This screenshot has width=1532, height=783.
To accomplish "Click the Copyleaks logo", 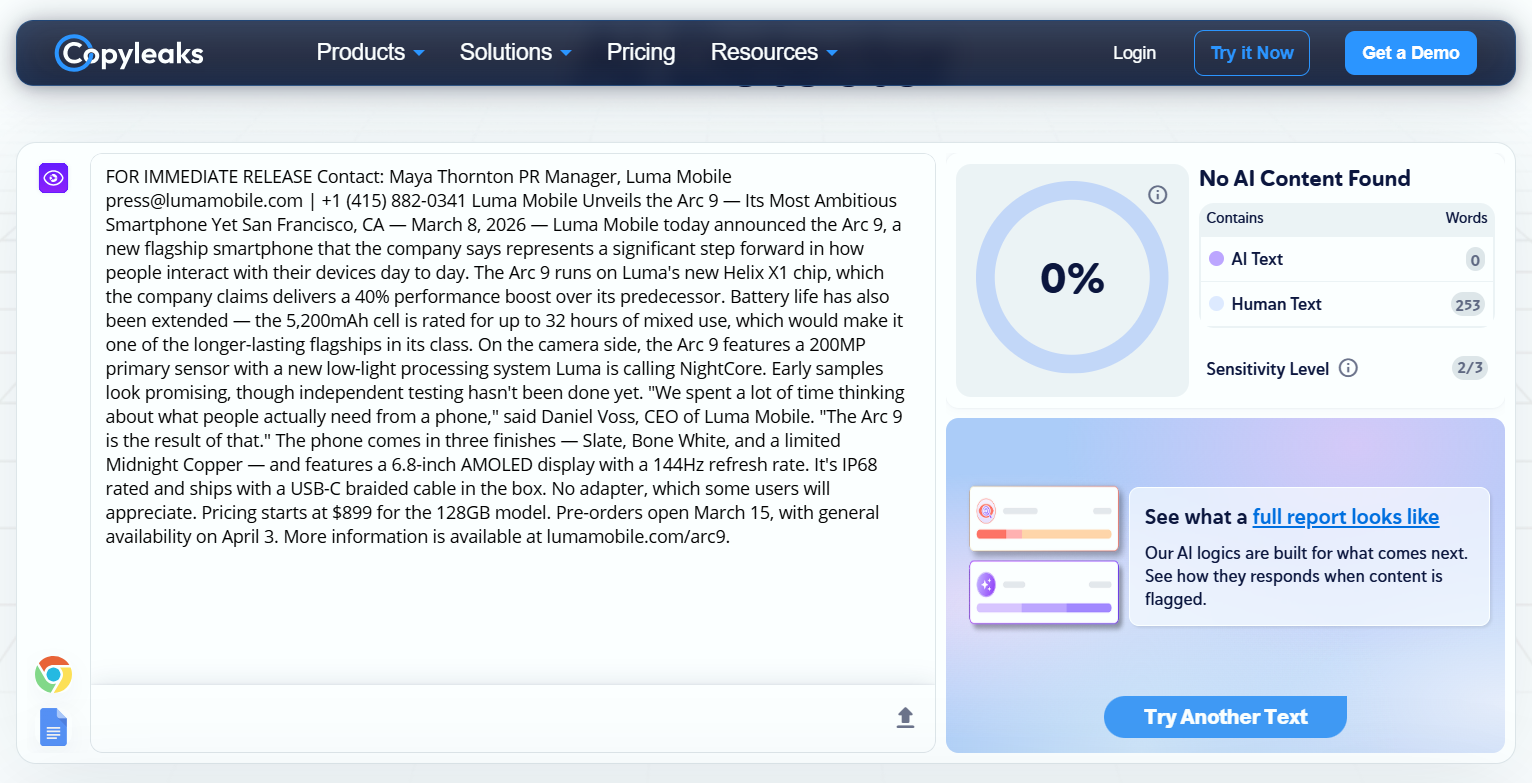I will 129,53.
